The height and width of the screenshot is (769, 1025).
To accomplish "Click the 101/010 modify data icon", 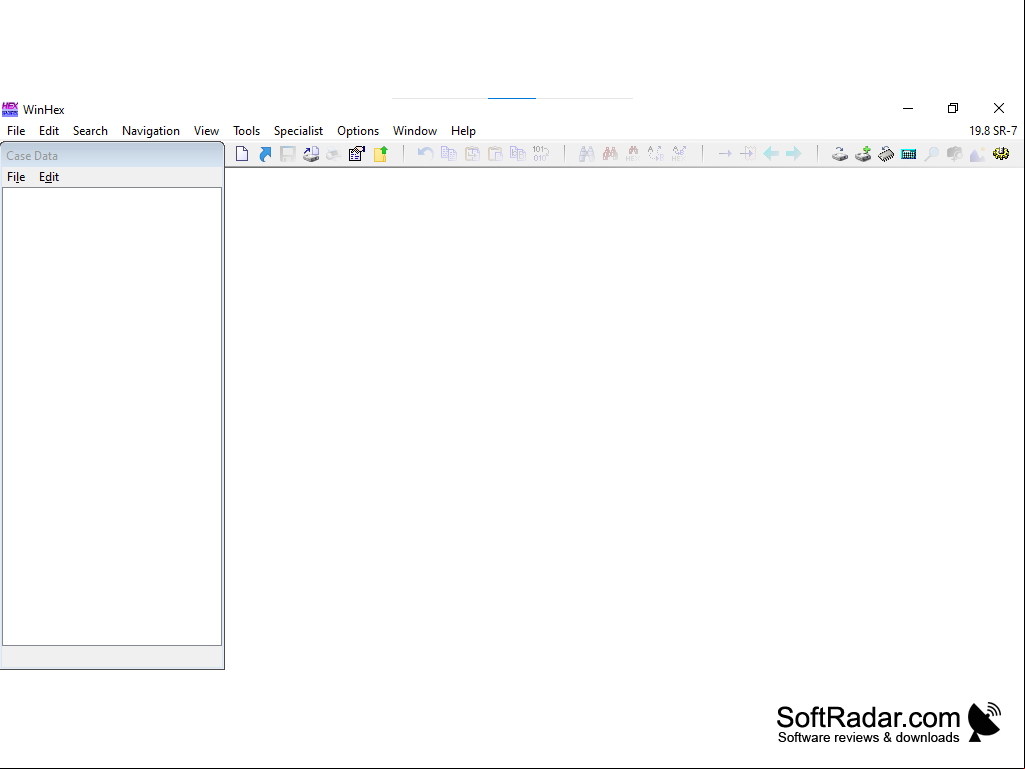I will point(541,154).
